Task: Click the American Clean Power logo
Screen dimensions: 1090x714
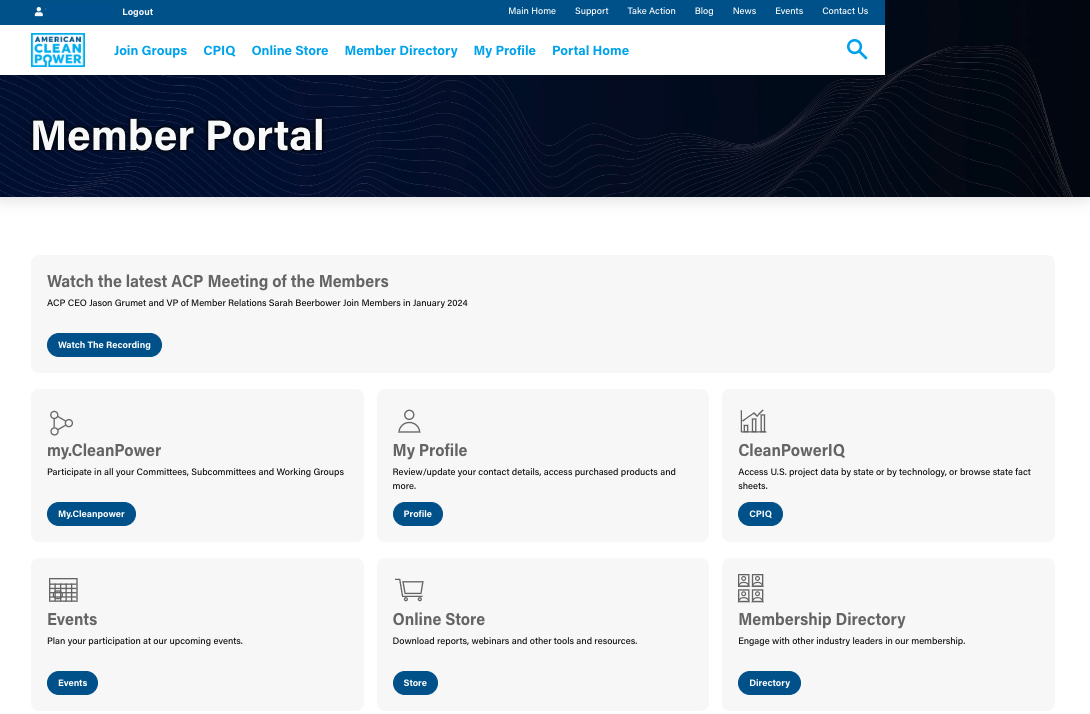Action: [x=58, y=50]
